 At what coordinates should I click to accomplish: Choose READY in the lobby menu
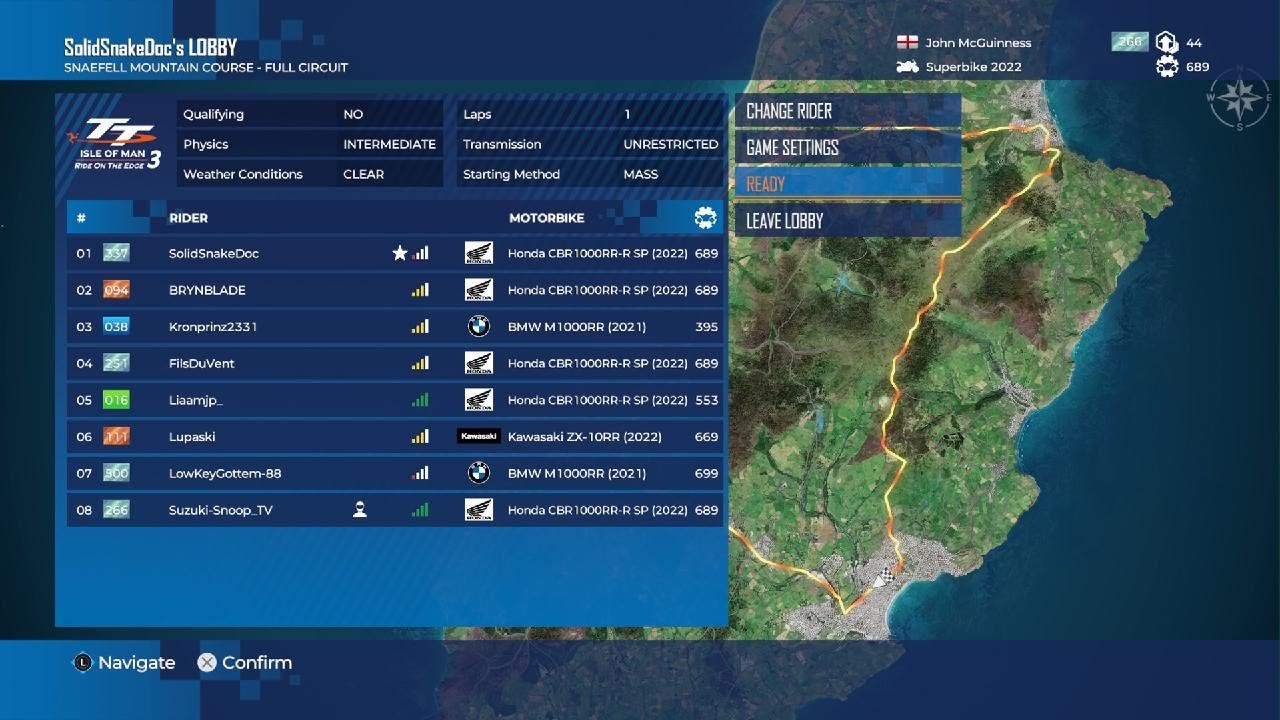(848, 184)
